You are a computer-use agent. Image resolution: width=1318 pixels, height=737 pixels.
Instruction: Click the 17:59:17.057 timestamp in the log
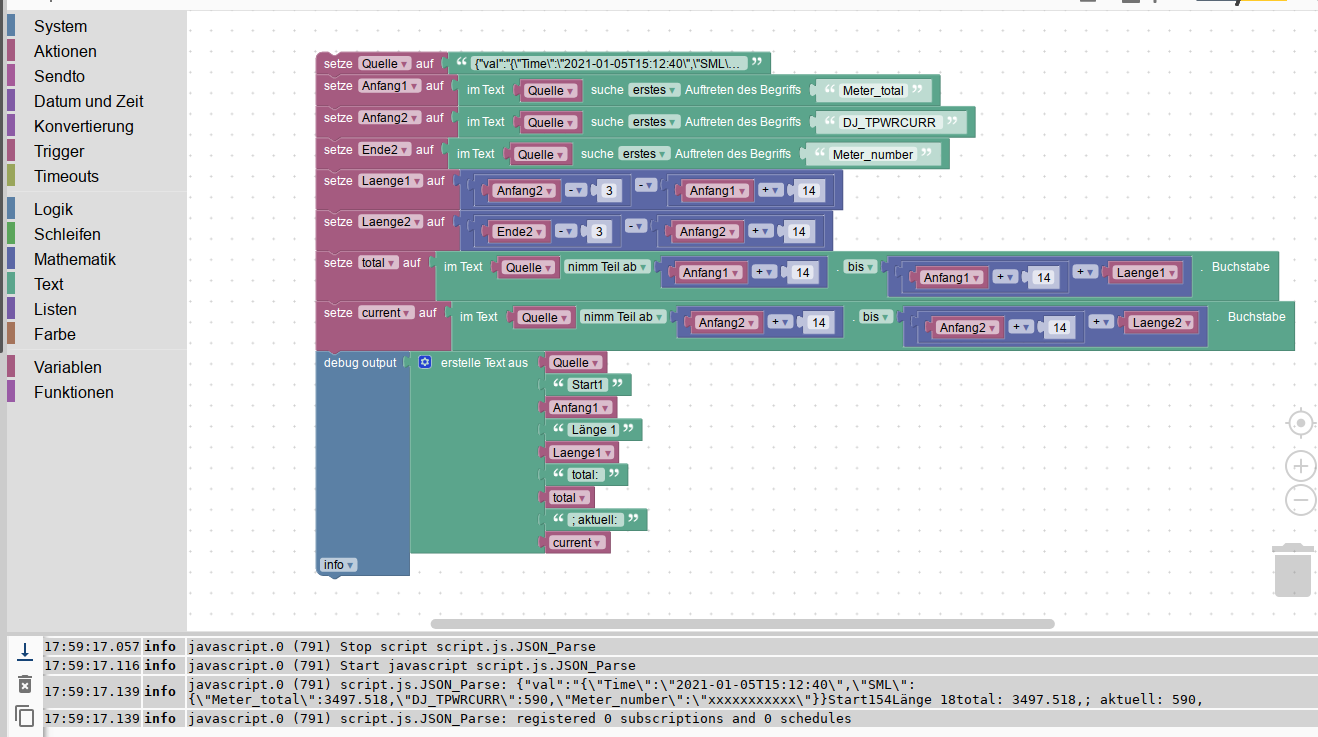(92, 647)
